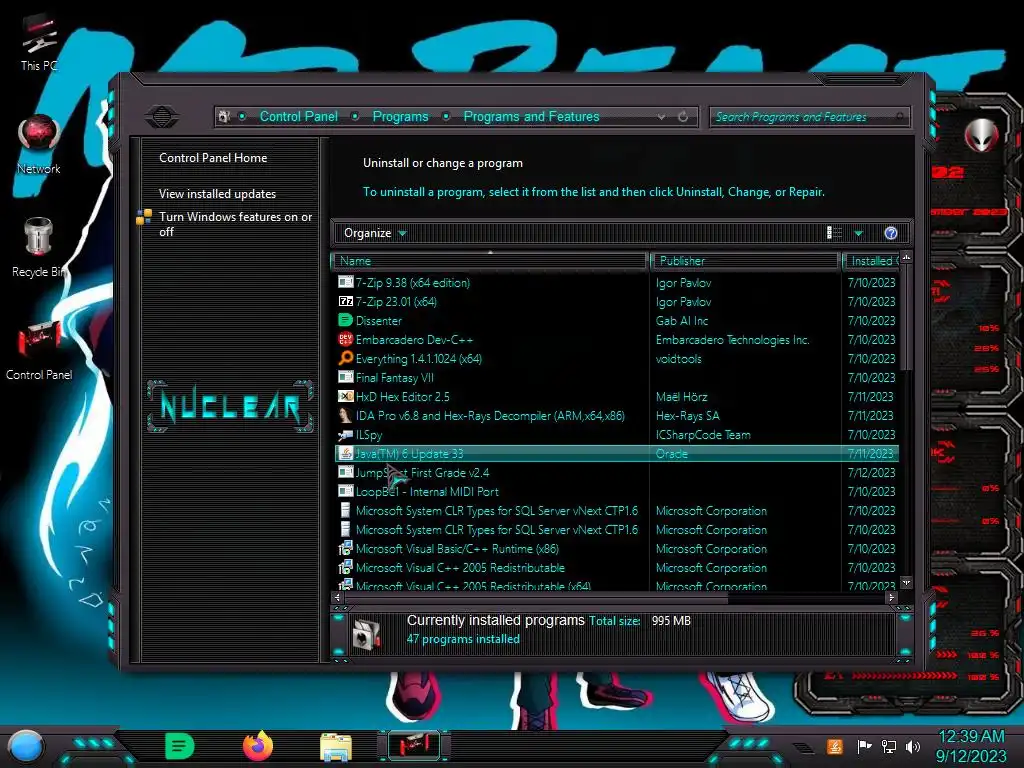
Task: Click the back navigation button in window
Action: (161, 117)
